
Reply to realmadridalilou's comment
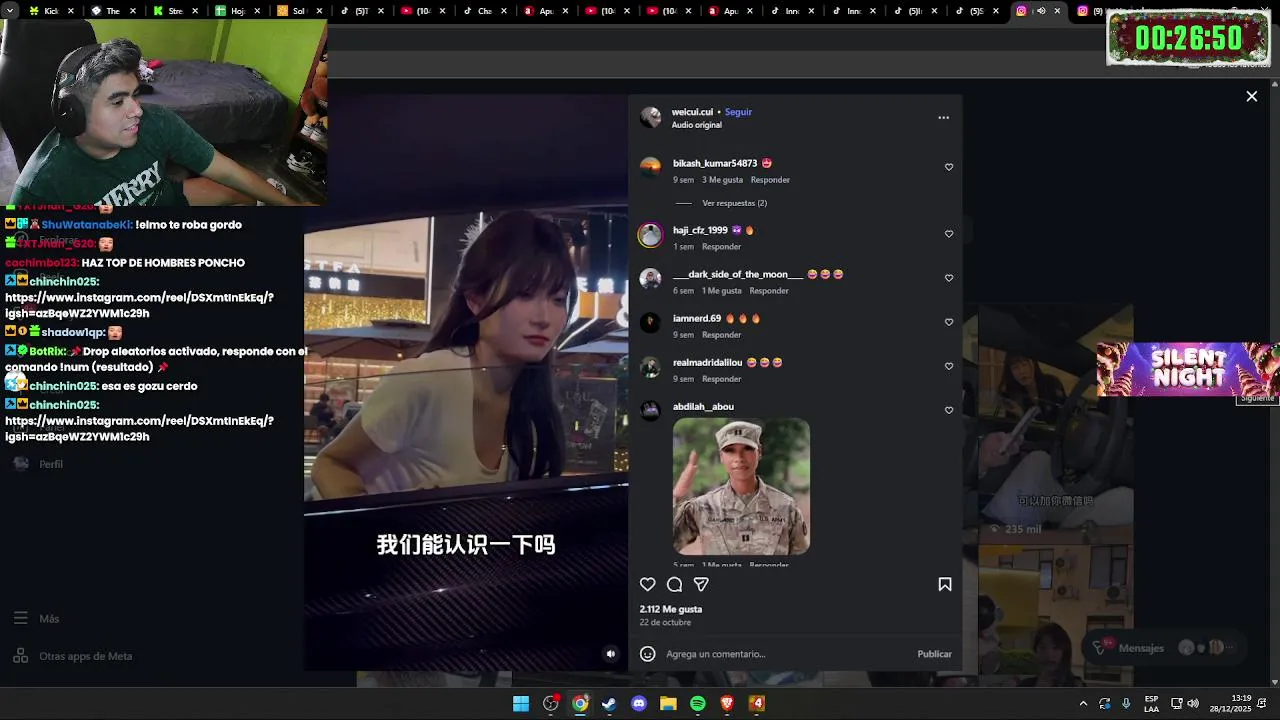coord(721,379)
